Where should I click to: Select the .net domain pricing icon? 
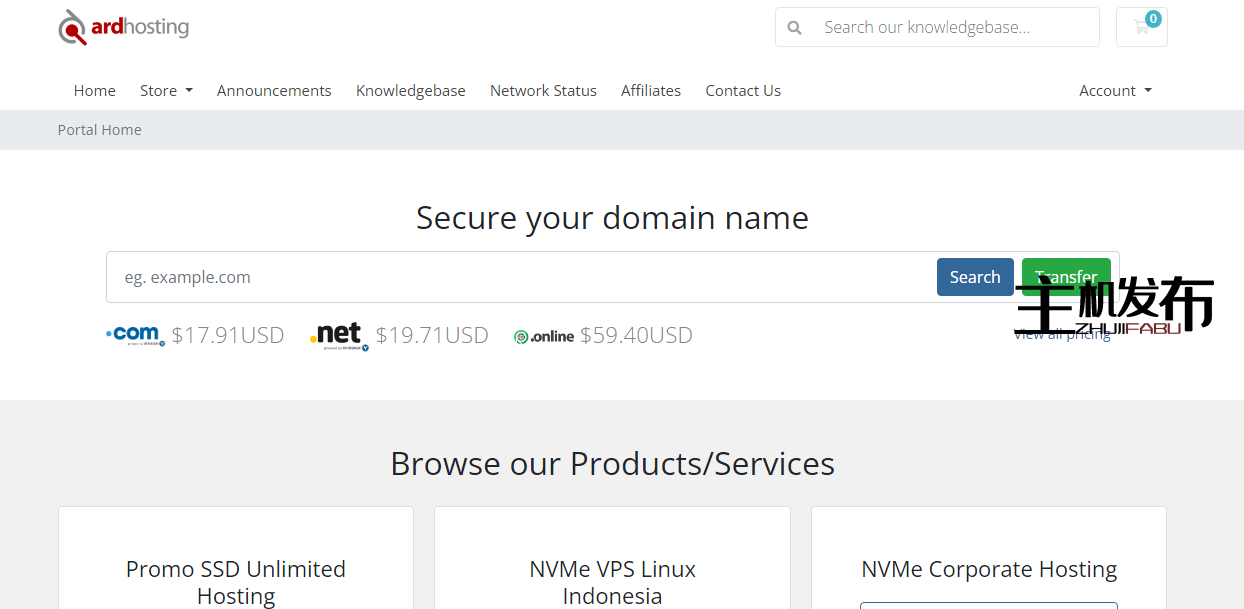point(337,335)
